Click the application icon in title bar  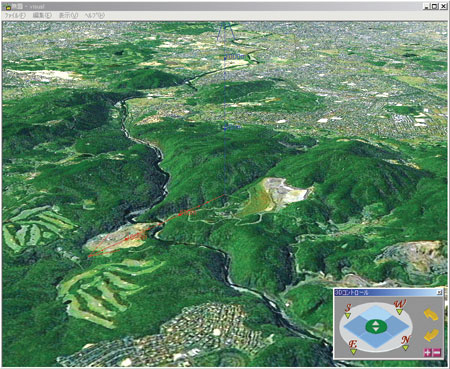tap(8, 6)
